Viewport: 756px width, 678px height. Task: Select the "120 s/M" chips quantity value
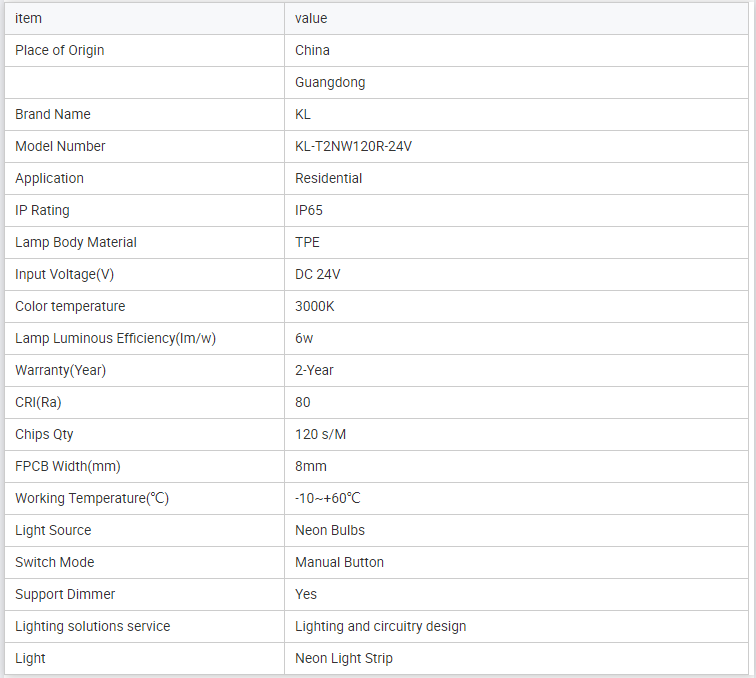(321, 434)
